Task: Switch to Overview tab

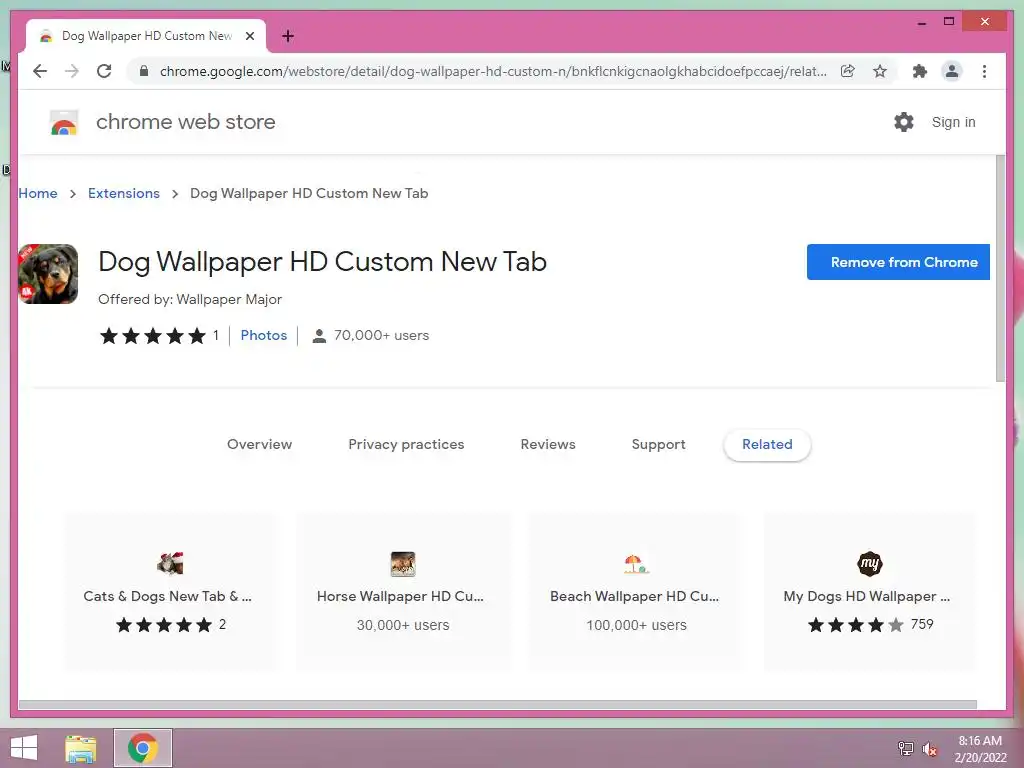Action: 259,444
